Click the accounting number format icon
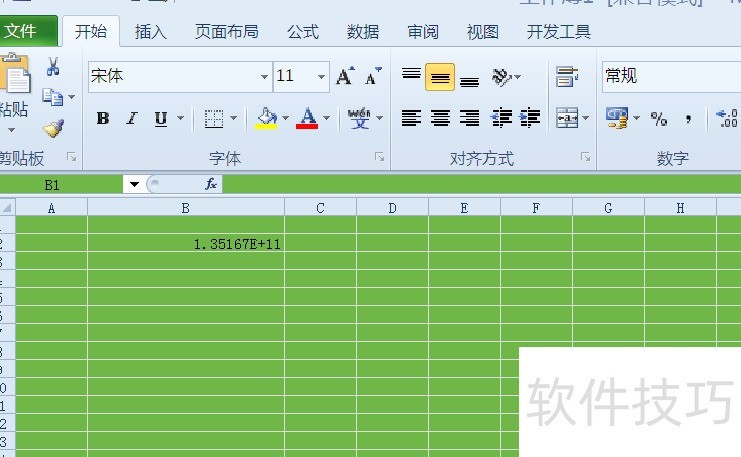This screenshot has width=741, height=457. click(617, 118)
